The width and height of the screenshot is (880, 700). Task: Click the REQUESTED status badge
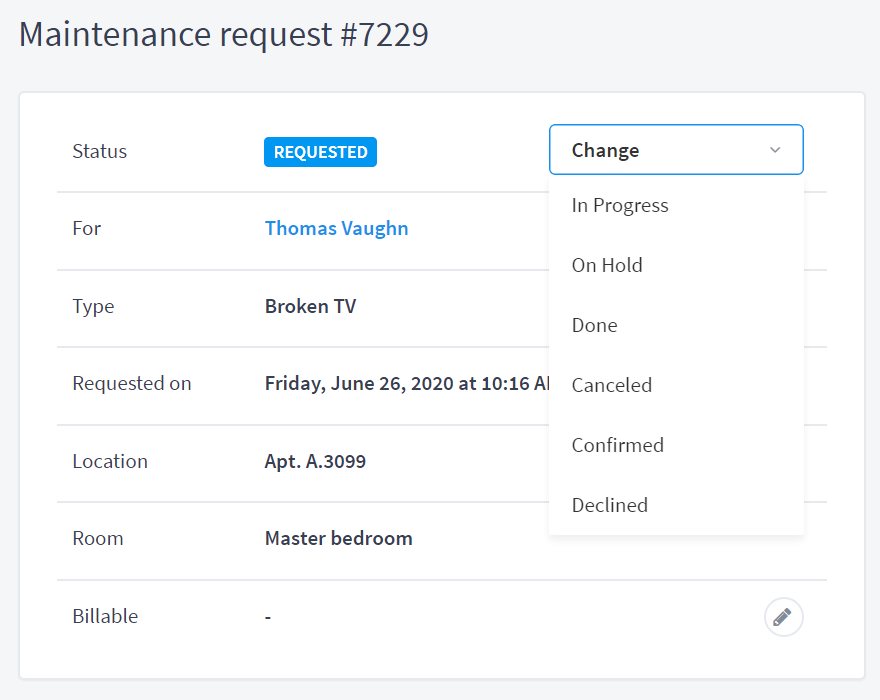tap(320, 152)
